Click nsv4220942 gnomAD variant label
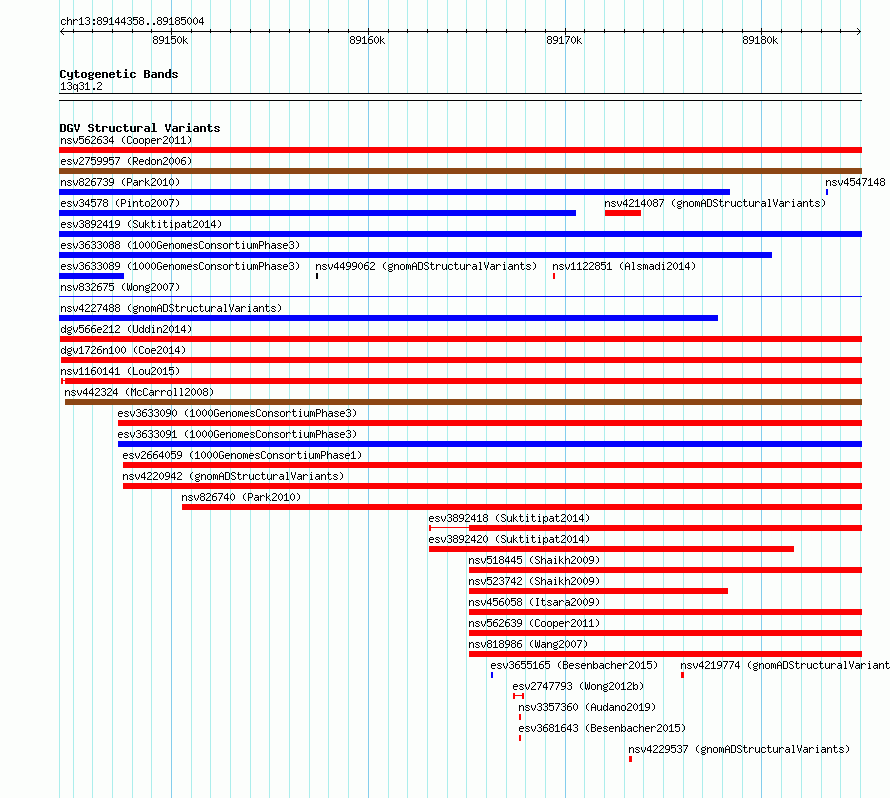 point(233,476)
